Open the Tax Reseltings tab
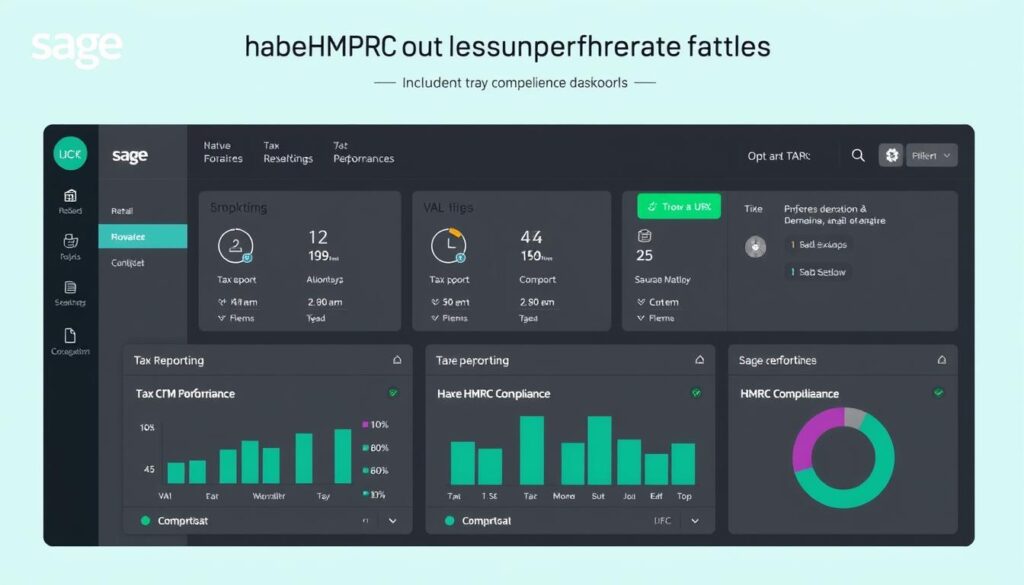1024x585 pixels. point(288,152)
